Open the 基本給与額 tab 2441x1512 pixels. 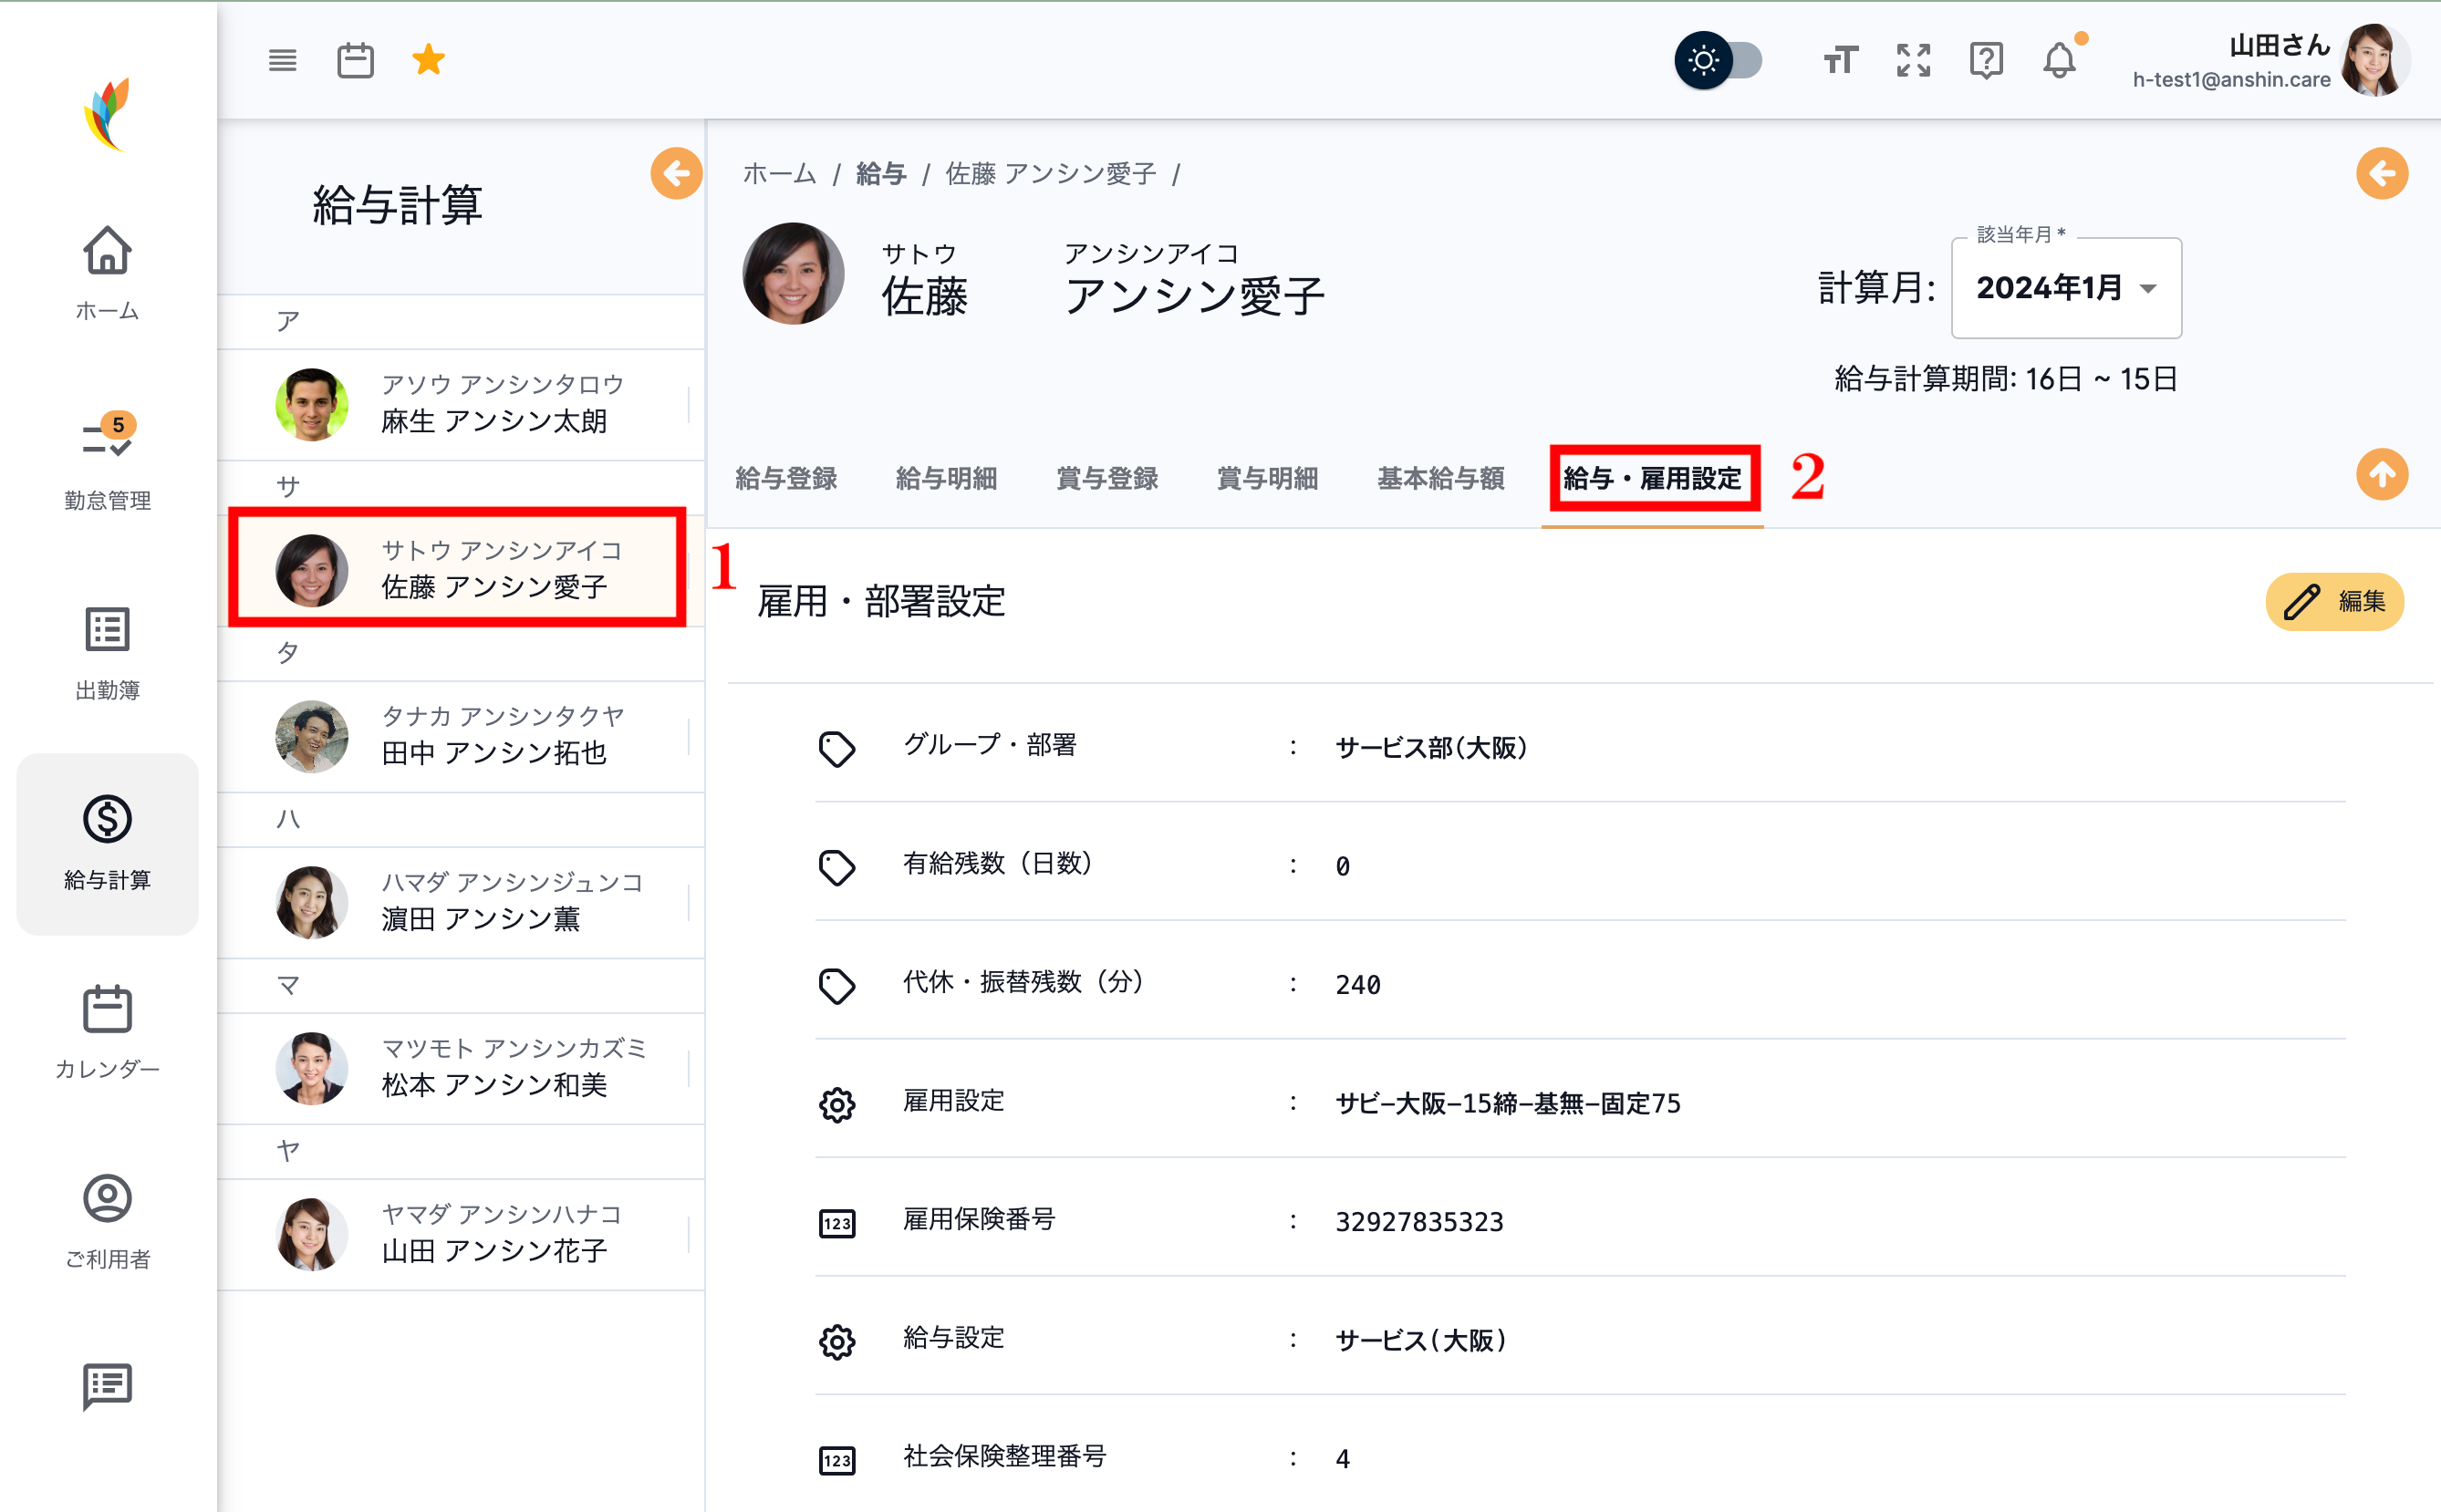1440,478
